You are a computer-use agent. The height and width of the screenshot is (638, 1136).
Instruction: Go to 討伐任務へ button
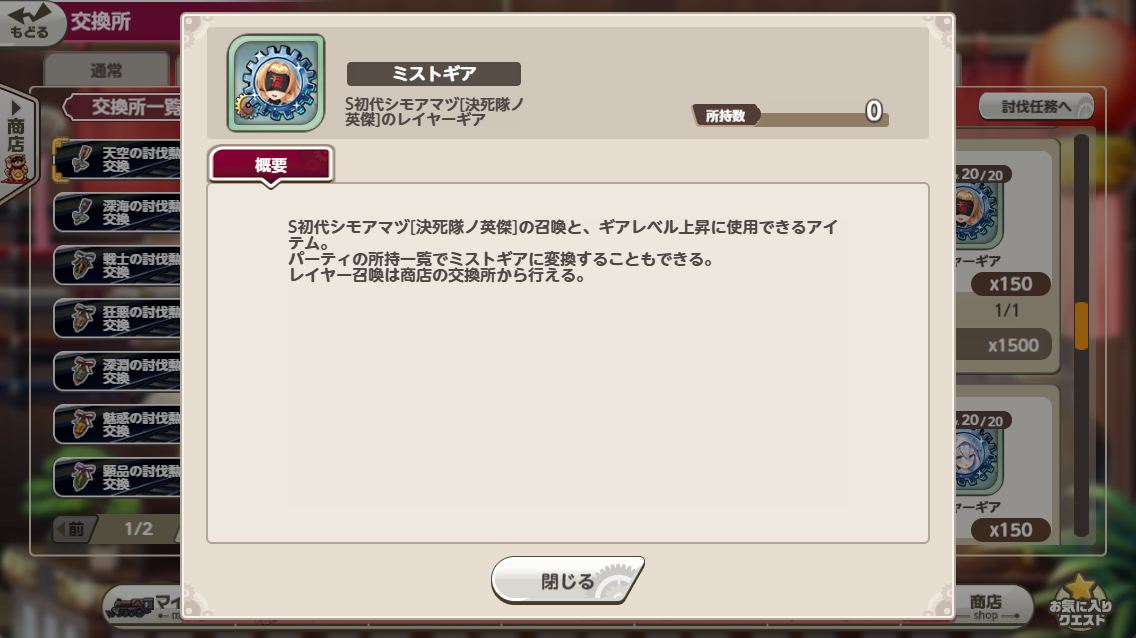[1036, 106]
